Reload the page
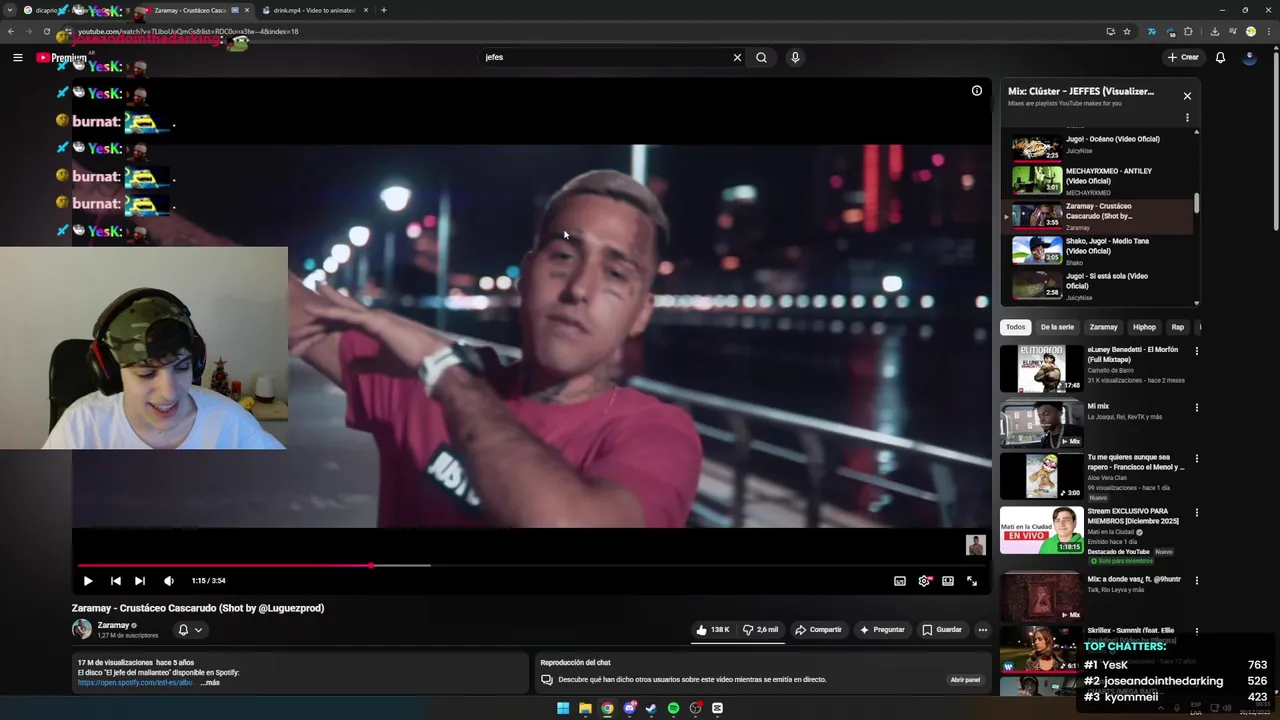1280x720 pixels. [46, 31]
